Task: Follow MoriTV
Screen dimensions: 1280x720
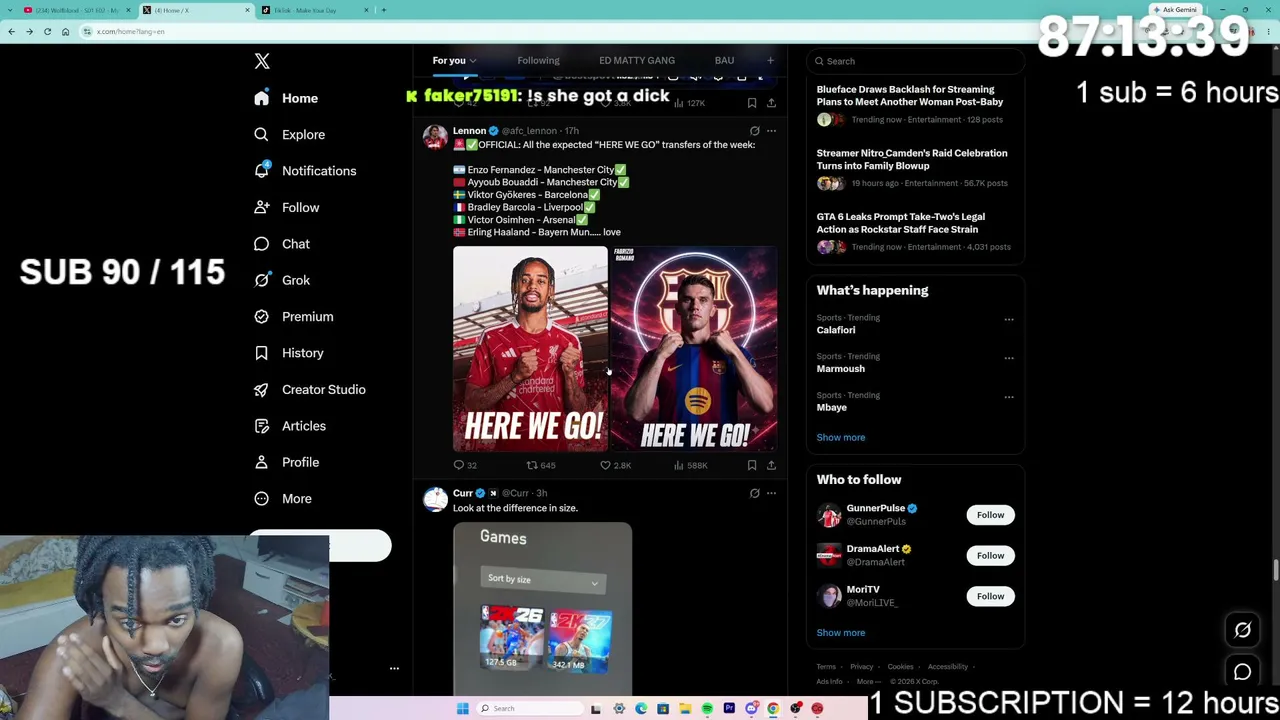Action: click(990, 596)
